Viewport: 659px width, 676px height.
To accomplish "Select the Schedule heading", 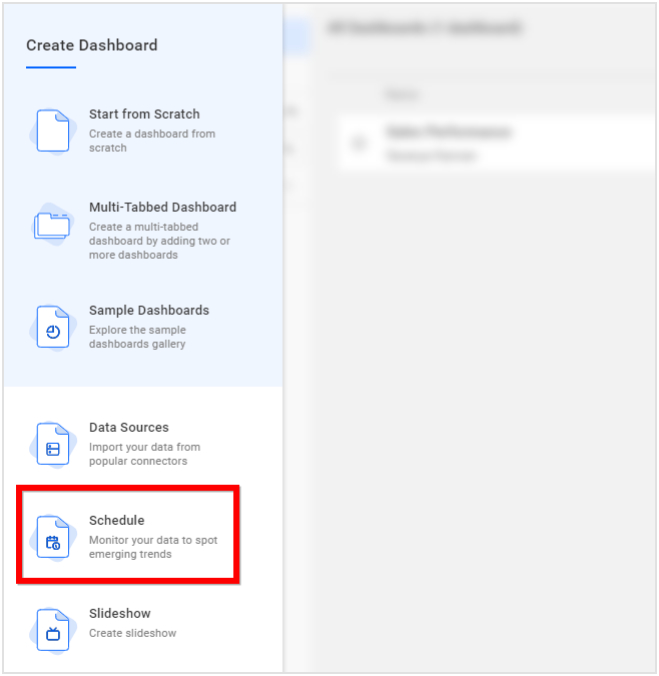I will [x=117, y=521].
